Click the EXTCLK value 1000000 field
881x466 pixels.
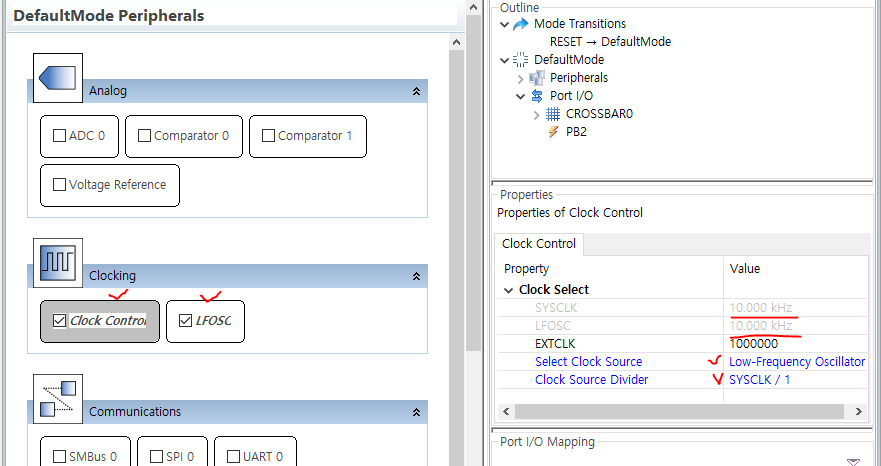click(753, 343)
